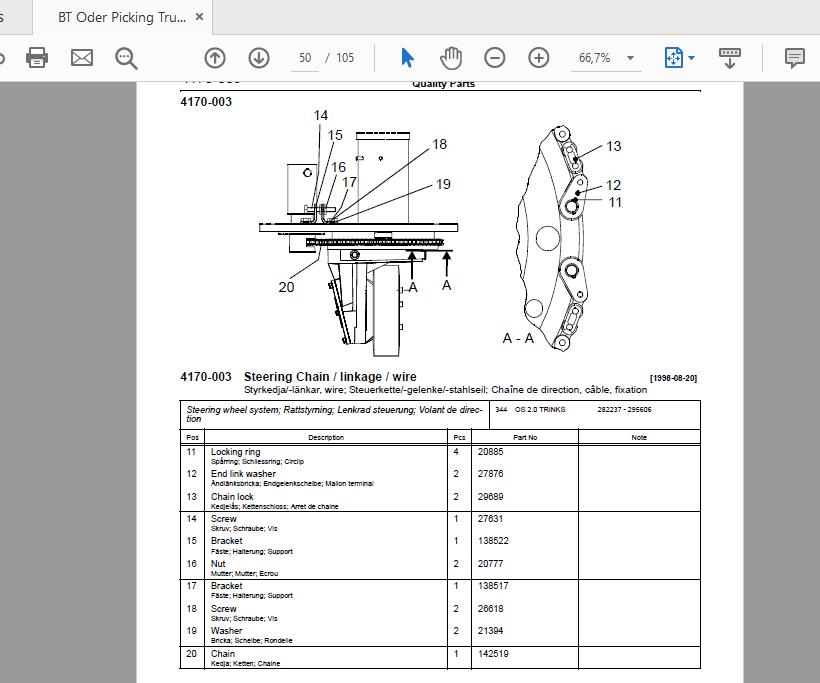The width and height of the screenshot is (820, 683).
Task: Expand the fit page options arrow
Action: pyautogui.click(x=691, y=58)
